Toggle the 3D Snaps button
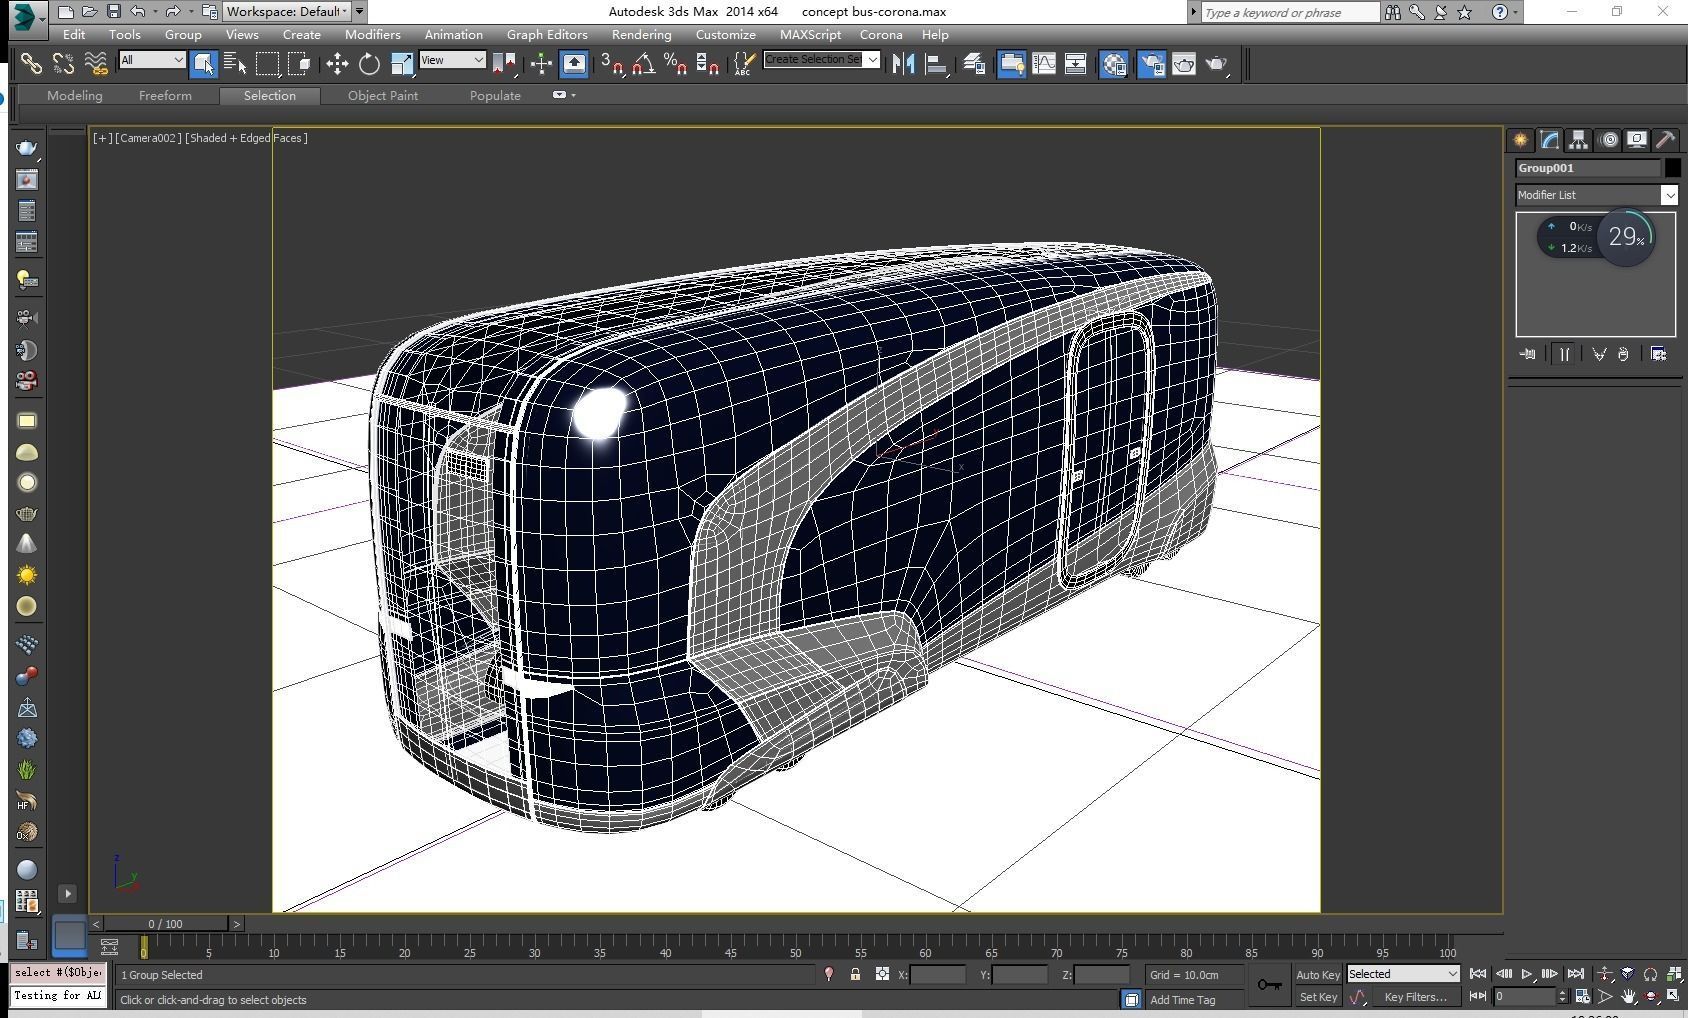 tap(611, 64)
